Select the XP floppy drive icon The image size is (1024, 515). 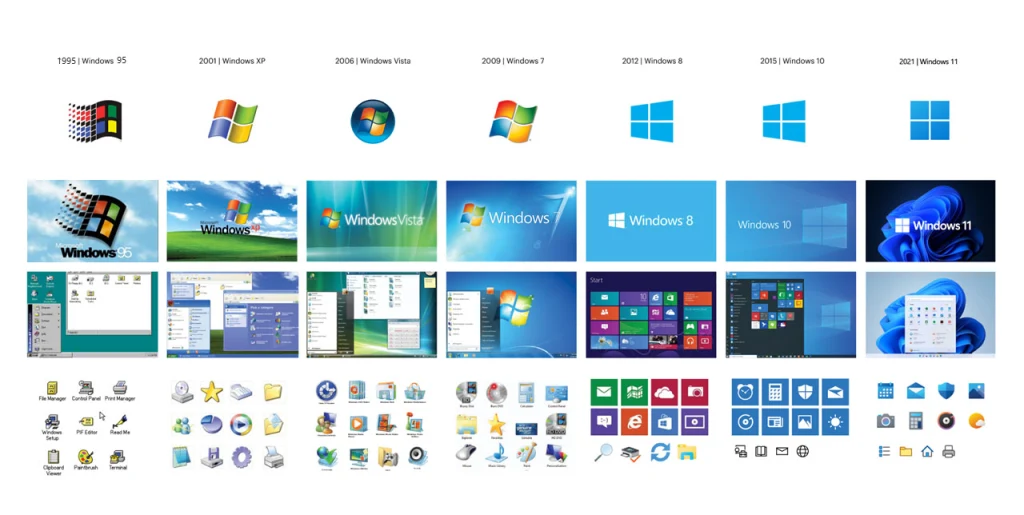click(212, 457)
